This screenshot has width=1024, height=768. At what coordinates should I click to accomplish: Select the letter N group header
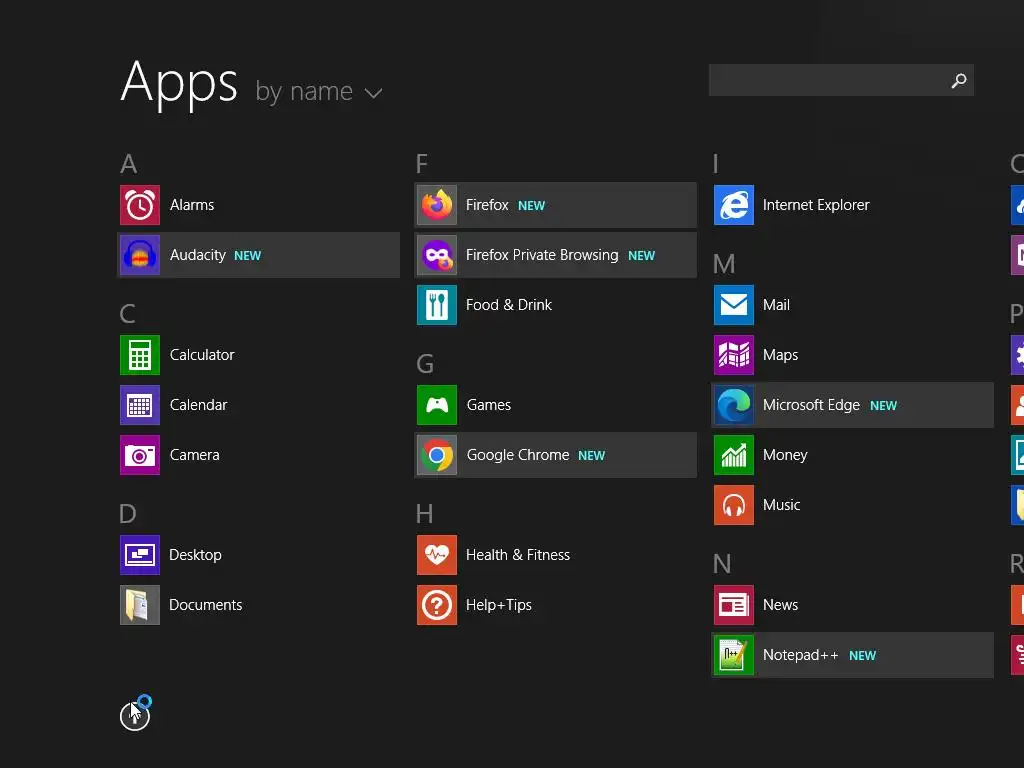point(722,564)
